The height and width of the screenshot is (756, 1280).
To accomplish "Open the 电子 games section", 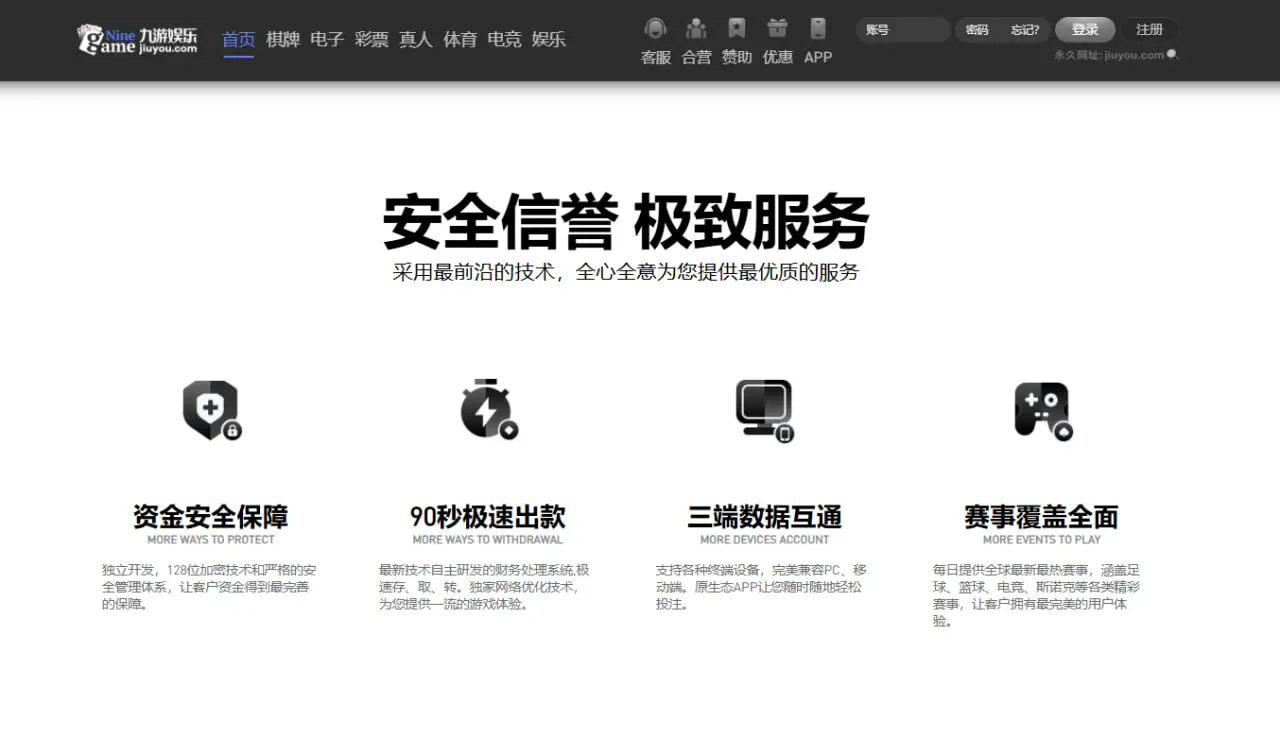I will 327,40.
